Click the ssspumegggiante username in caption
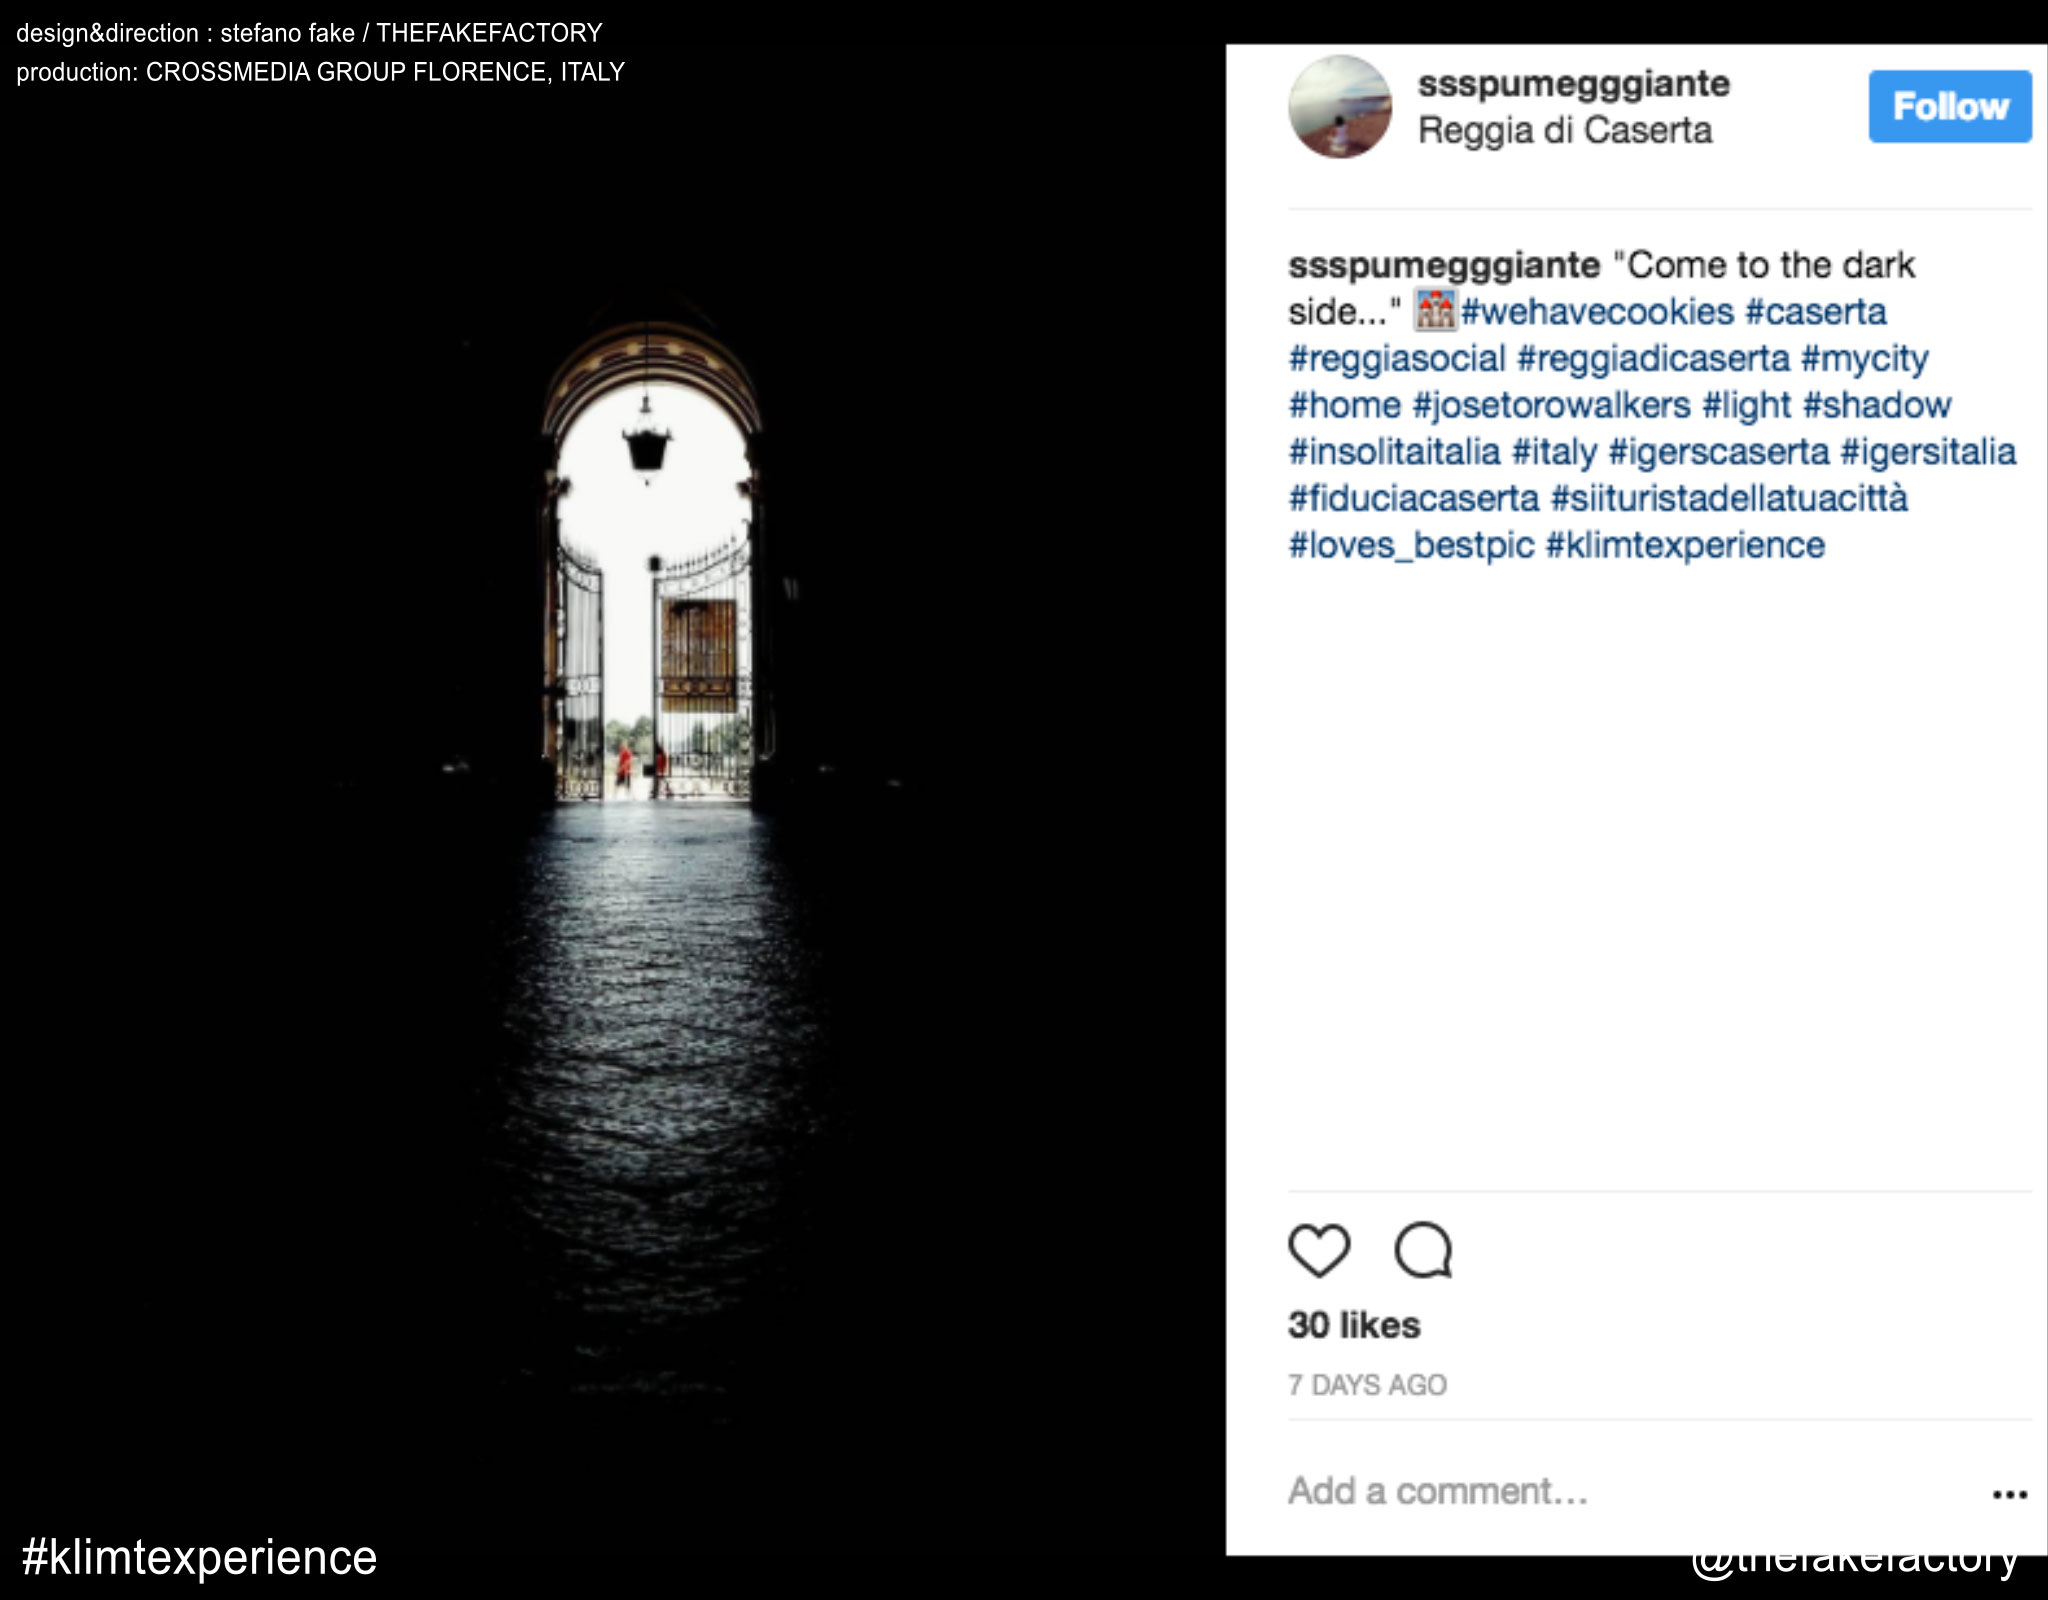2048x1600 pixels. pos(1444,265)
